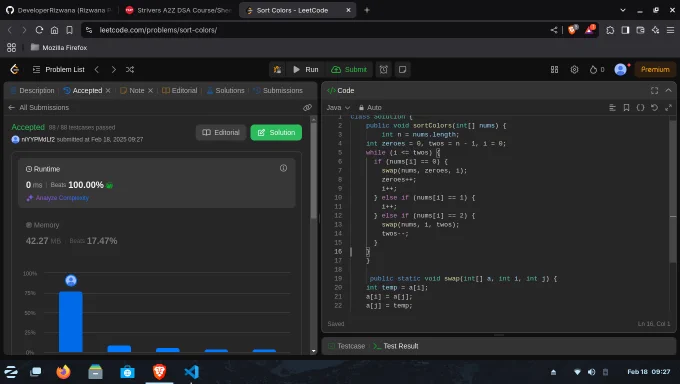
Task: Close the Note tab
Action: (150, 90)
